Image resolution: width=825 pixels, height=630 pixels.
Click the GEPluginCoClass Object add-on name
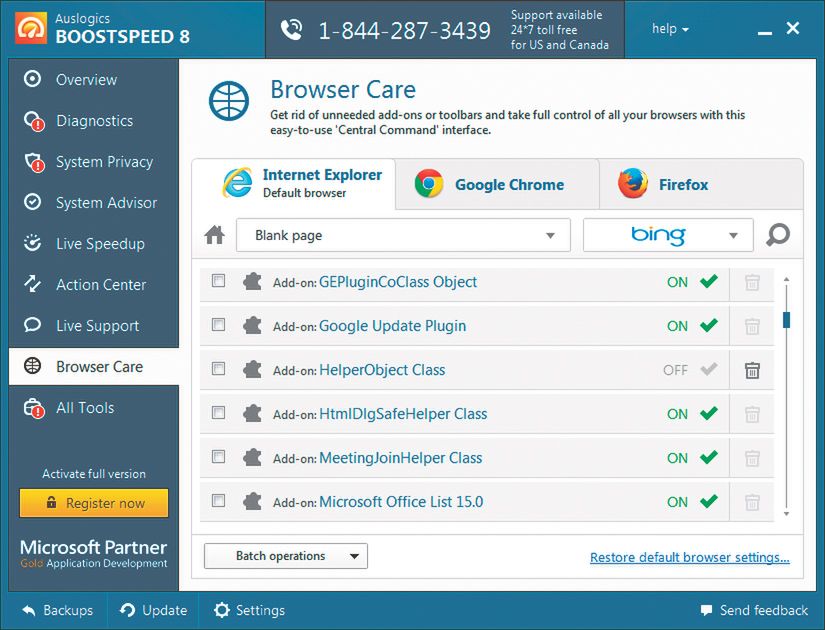coord(398,282)
